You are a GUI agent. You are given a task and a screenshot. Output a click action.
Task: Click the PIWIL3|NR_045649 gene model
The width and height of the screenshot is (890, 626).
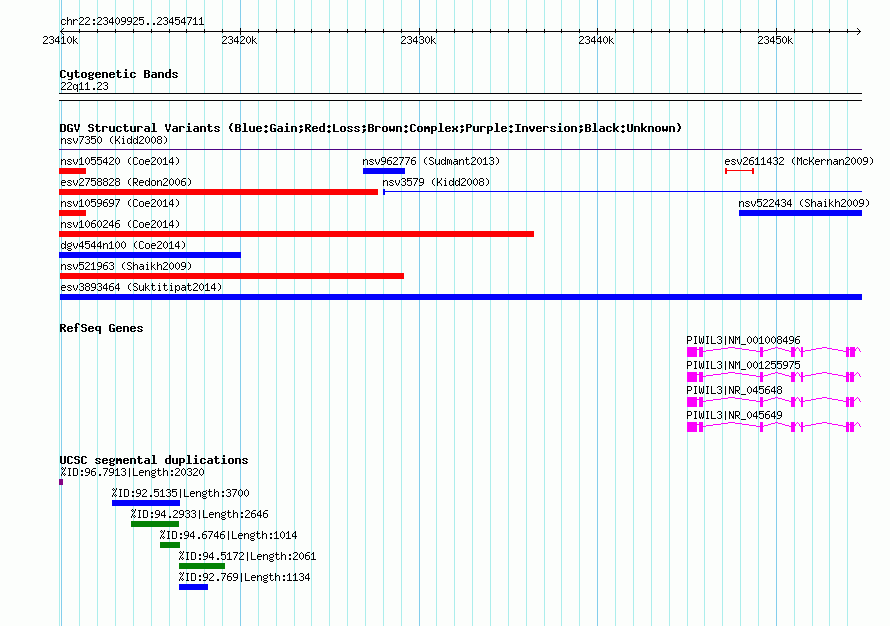tap(774, 427)
